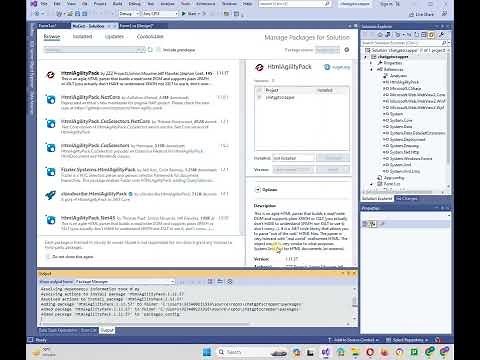Open the Debug configuration dropdown
Image resolution: width=480 pixels, height=360 pixels.
pos(129,14)
